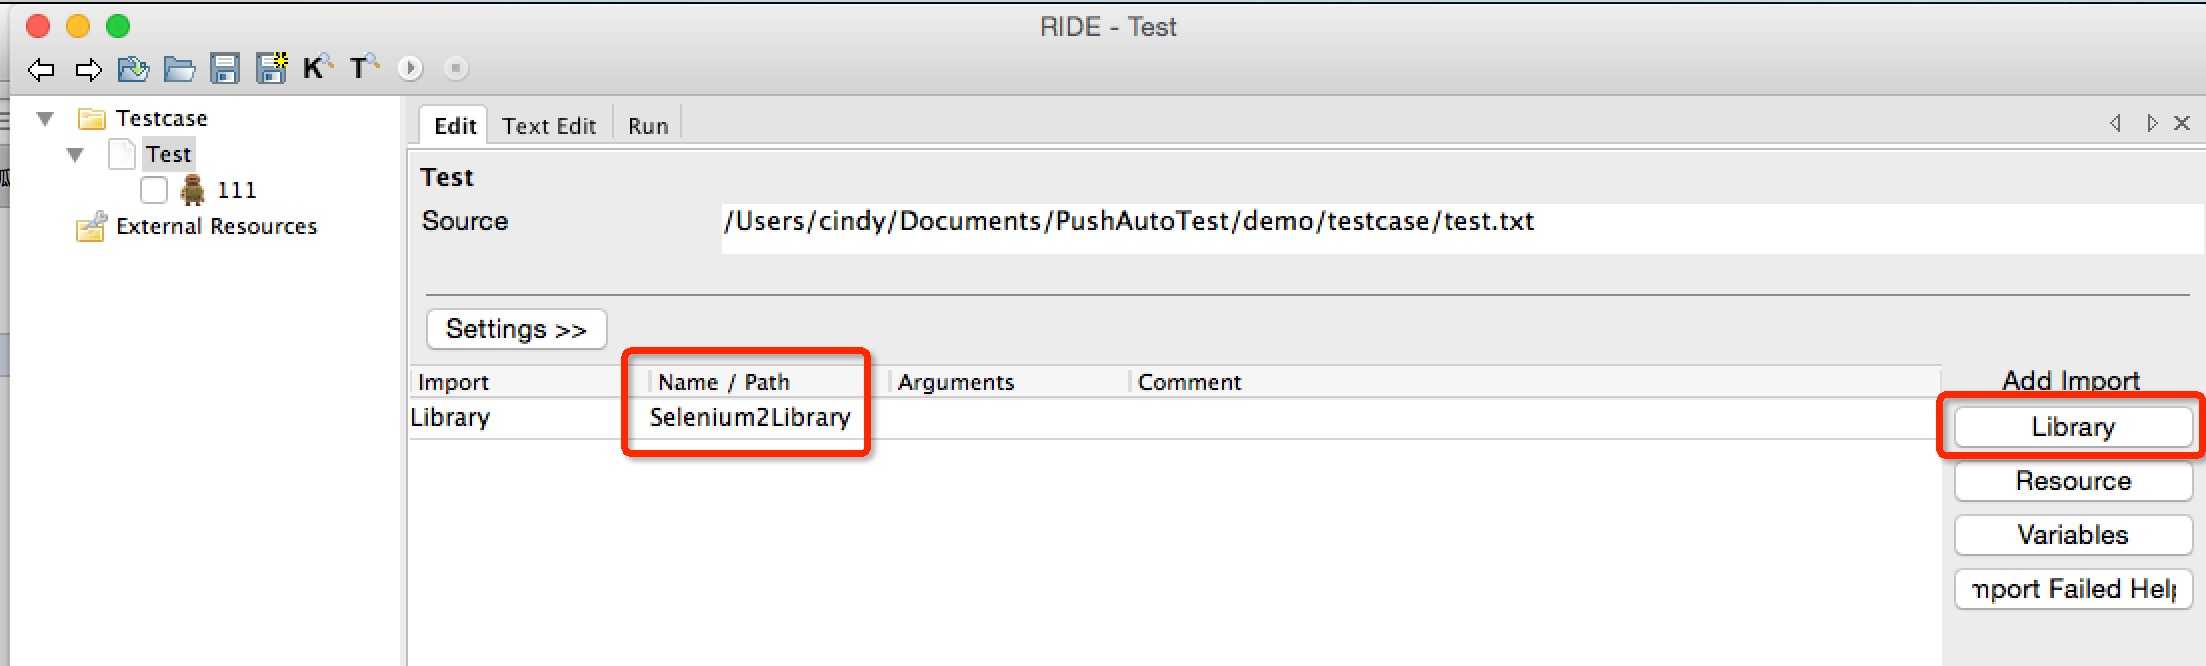This screenshot has width=2206, height=666.
Task: Save the file with the floppy disk icon
Action: coord(225,68)
